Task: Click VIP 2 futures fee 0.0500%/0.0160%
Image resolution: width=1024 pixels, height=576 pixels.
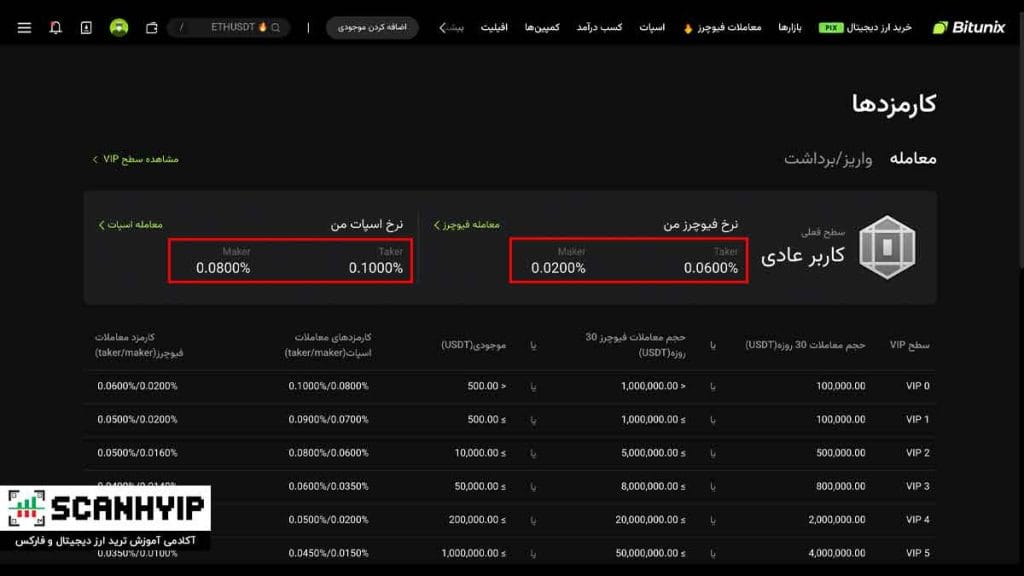Action: [x=137, y=453]
